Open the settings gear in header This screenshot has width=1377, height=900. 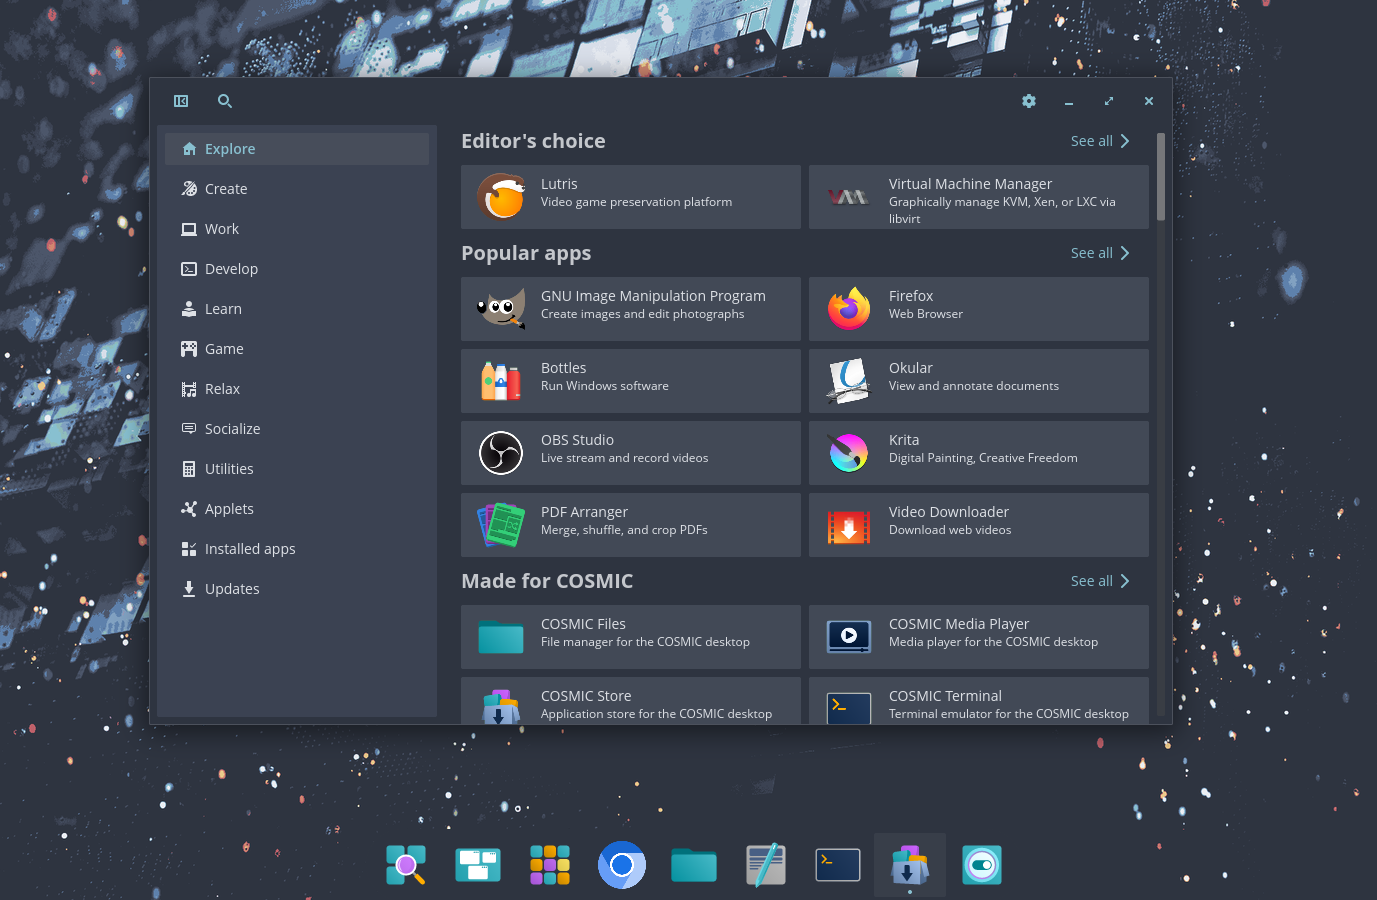(x=1029, y=101)
